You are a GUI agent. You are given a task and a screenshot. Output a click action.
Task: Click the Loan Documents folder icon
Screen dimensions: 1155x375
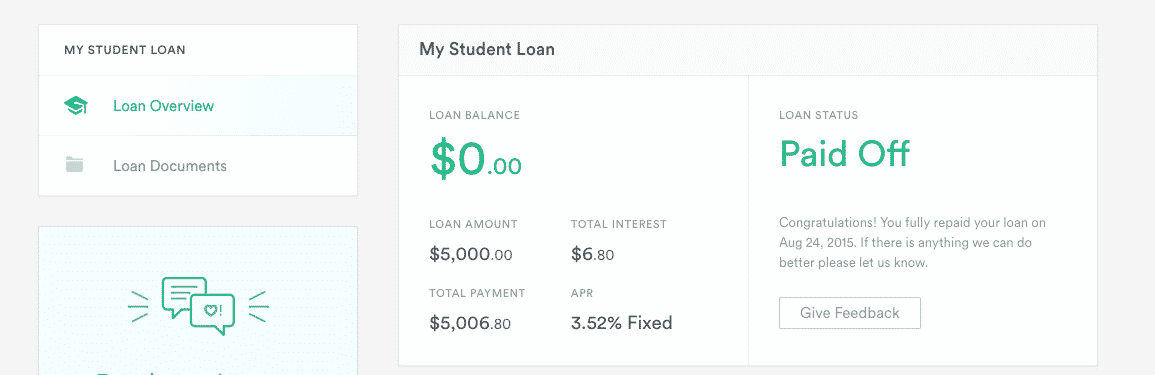[x=74, y=165]
